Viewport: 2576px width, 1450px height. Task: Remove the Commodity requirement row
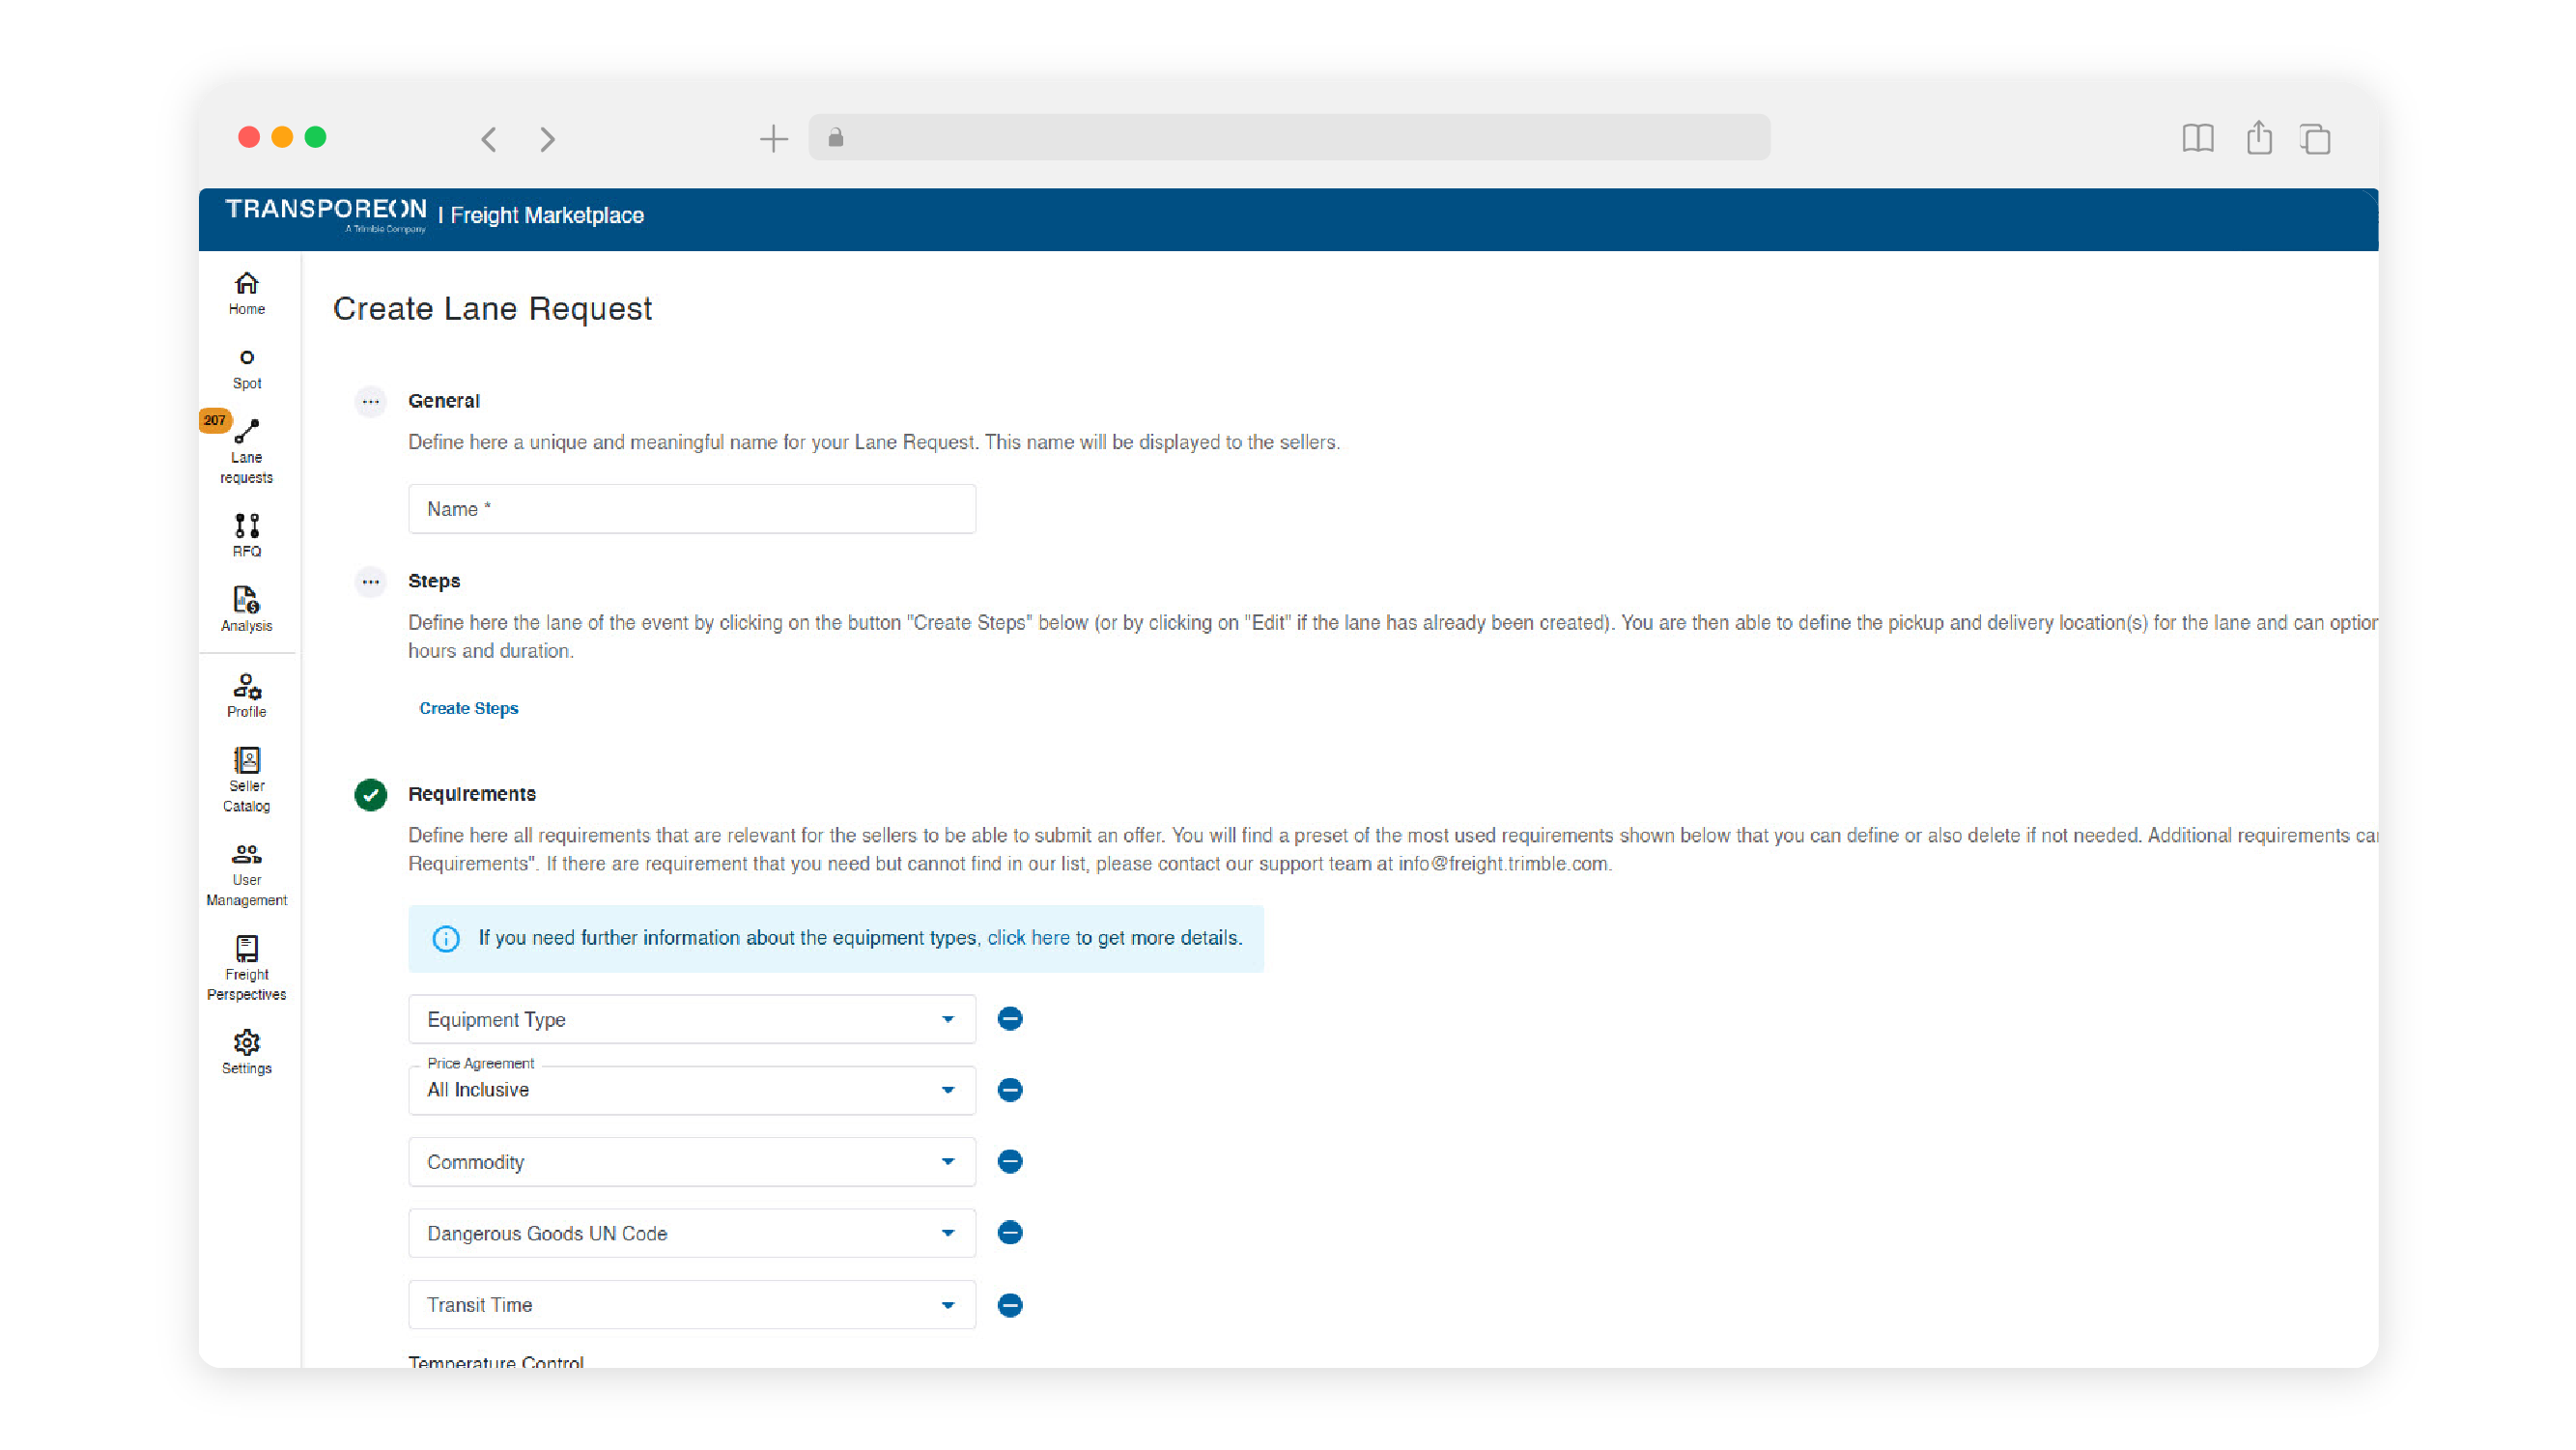[x=1009, y=1161]
